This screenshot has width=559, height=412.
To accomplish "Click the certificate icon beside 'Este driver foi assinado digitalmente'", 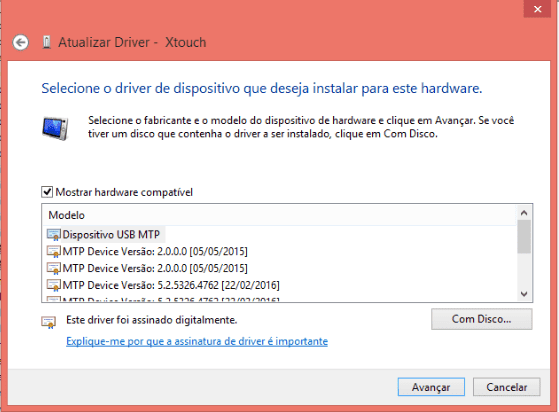I will pos(48,322).
